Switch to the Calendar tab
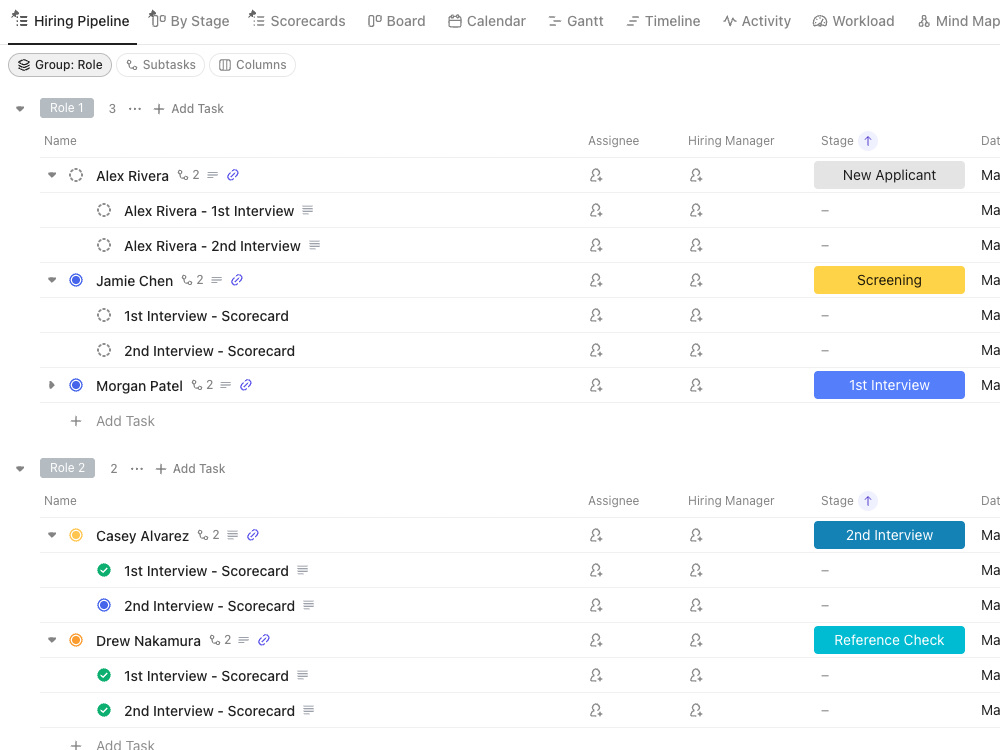Image resolution: width=1000 pixels, height=750 pixels. coord(487,21)
